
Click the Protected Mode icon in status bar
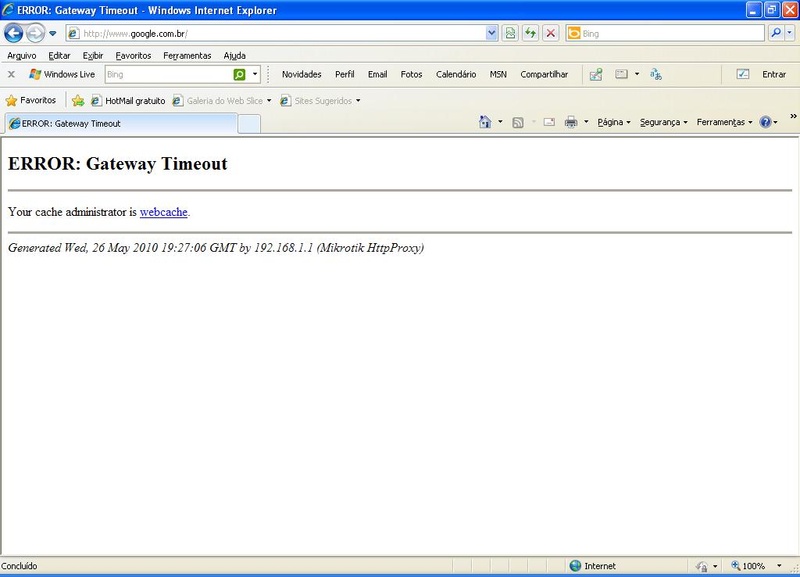[702, 566]
